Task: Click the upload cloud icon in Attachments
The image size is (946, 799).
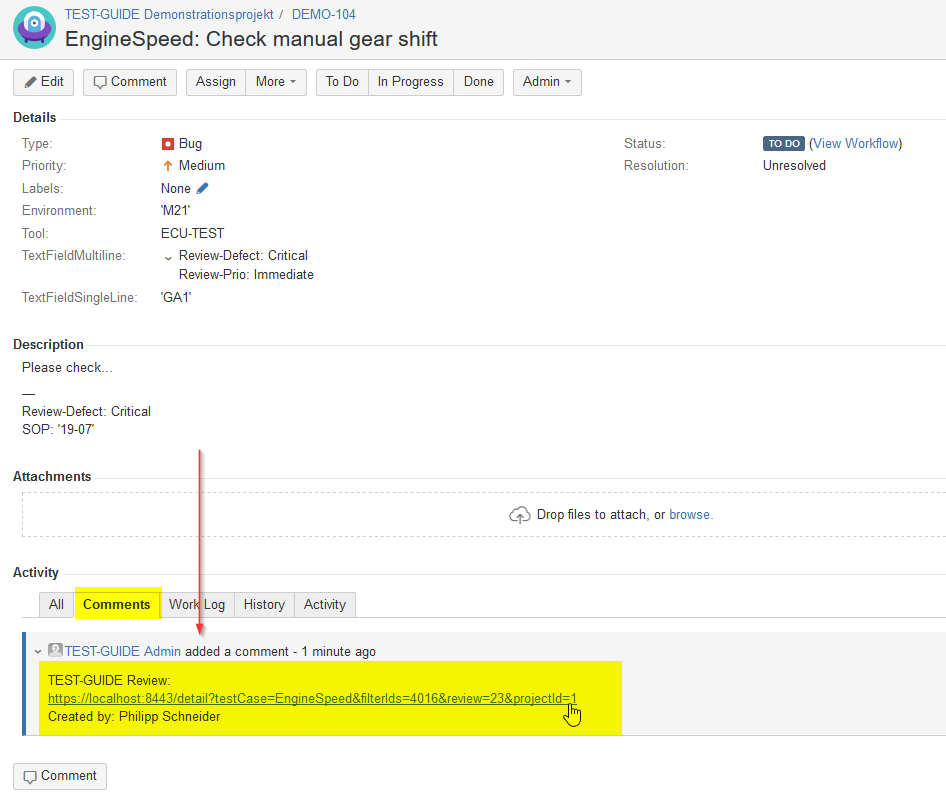Action: click(x=520, y=515)
